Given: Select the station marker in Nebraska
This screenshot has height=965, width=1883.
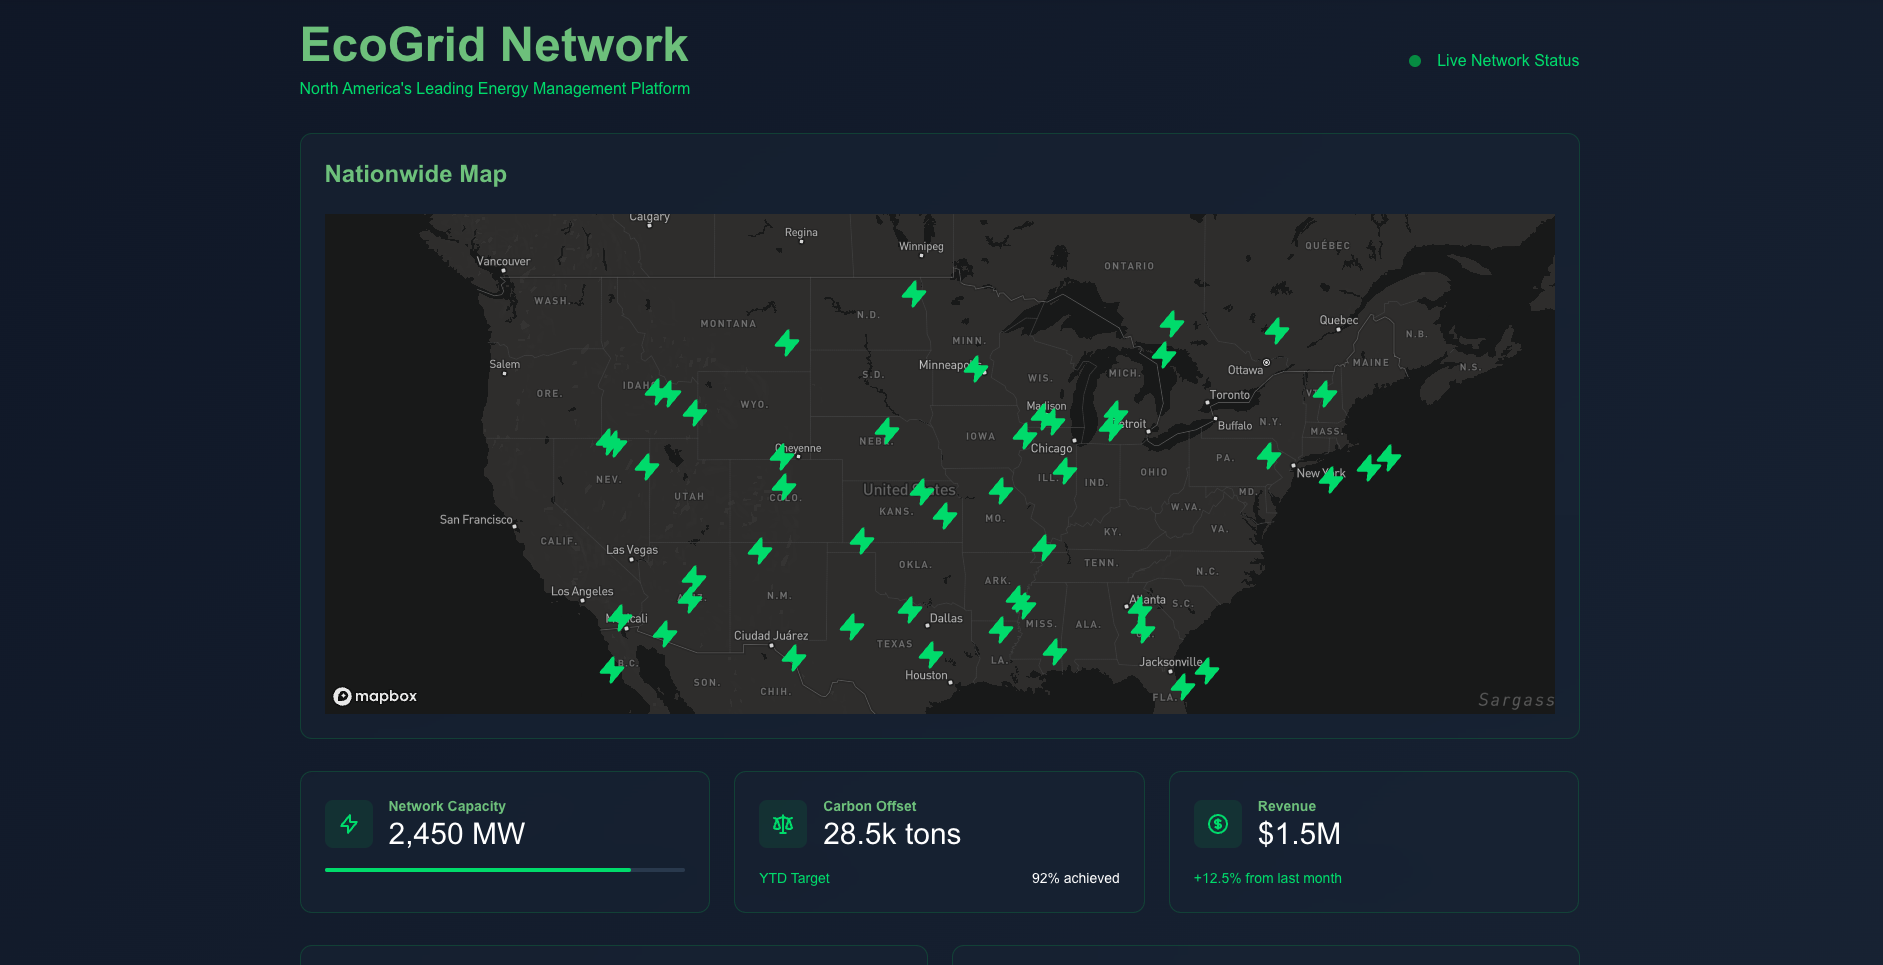Looking at the screenshot, I should click(887, 431).
